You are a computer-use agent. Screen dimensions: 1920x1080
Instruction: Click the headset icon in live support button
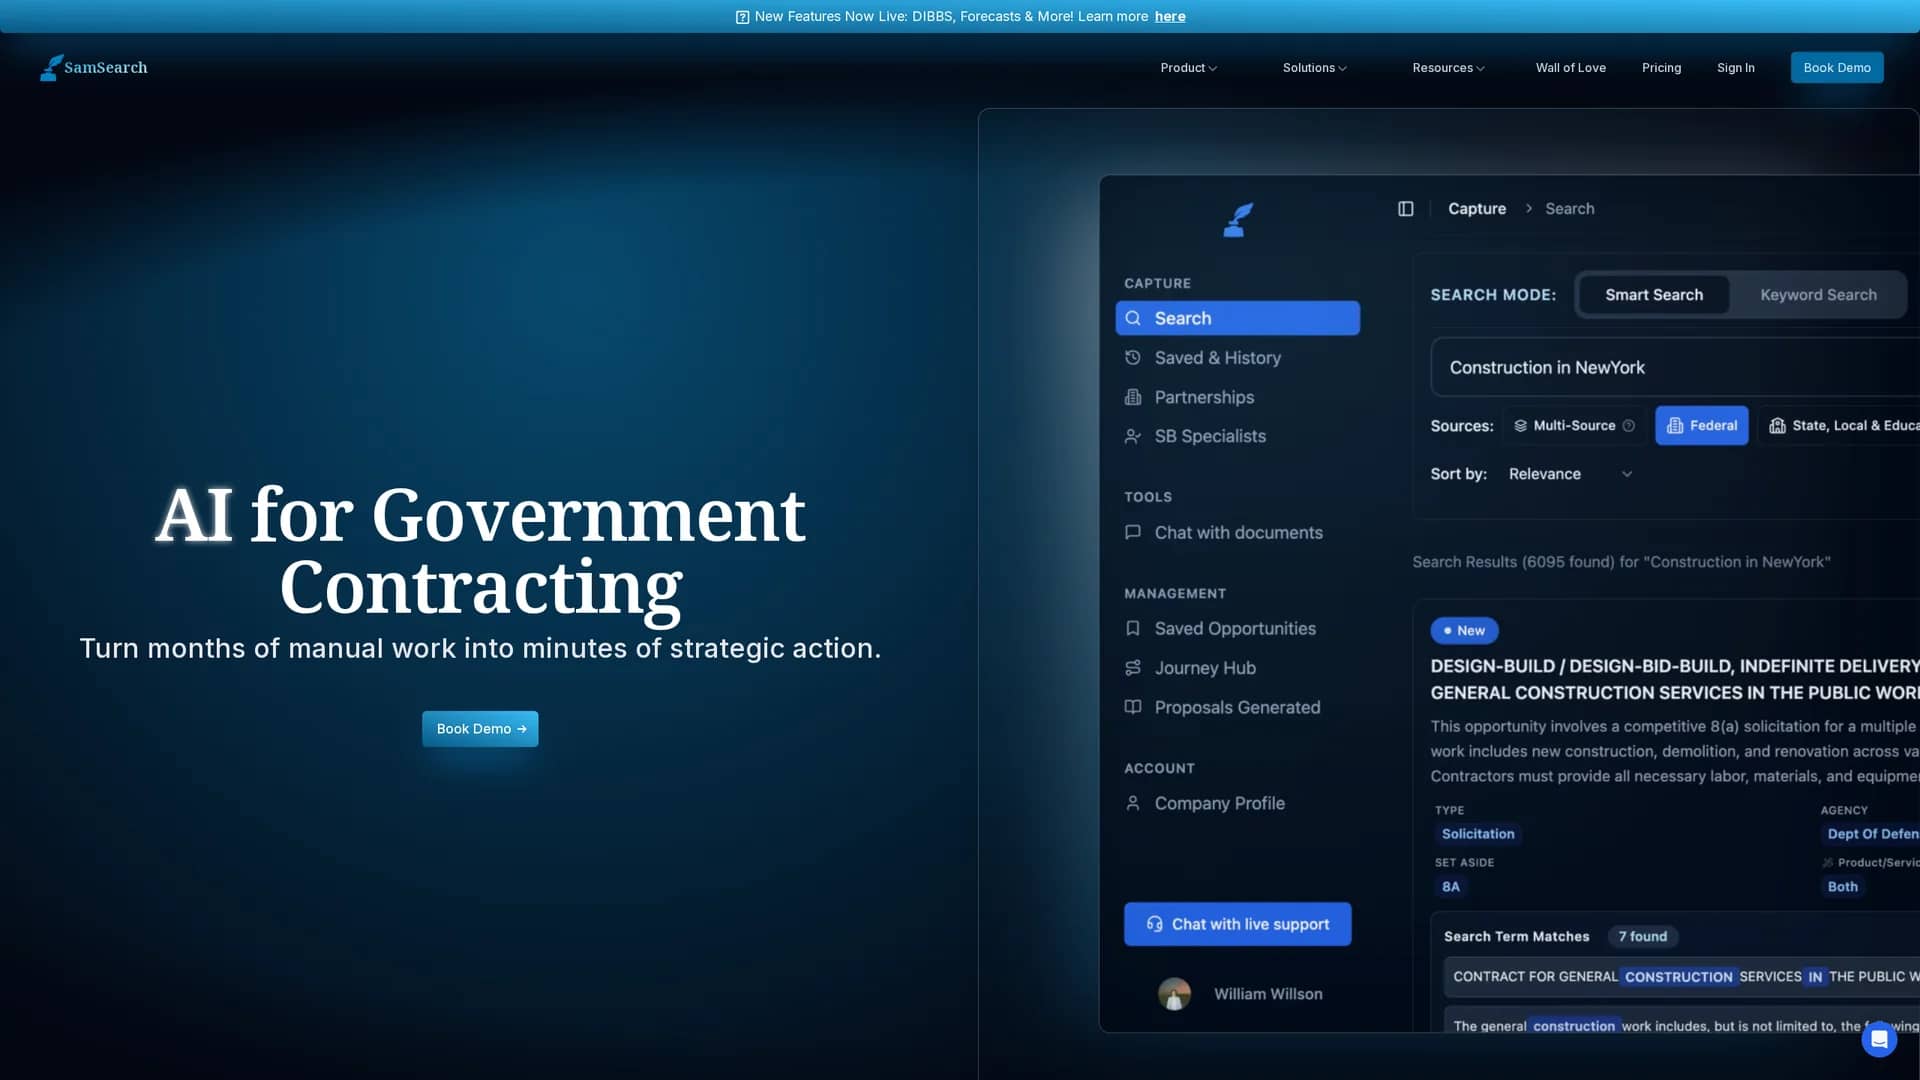[x=1154, y=924]
